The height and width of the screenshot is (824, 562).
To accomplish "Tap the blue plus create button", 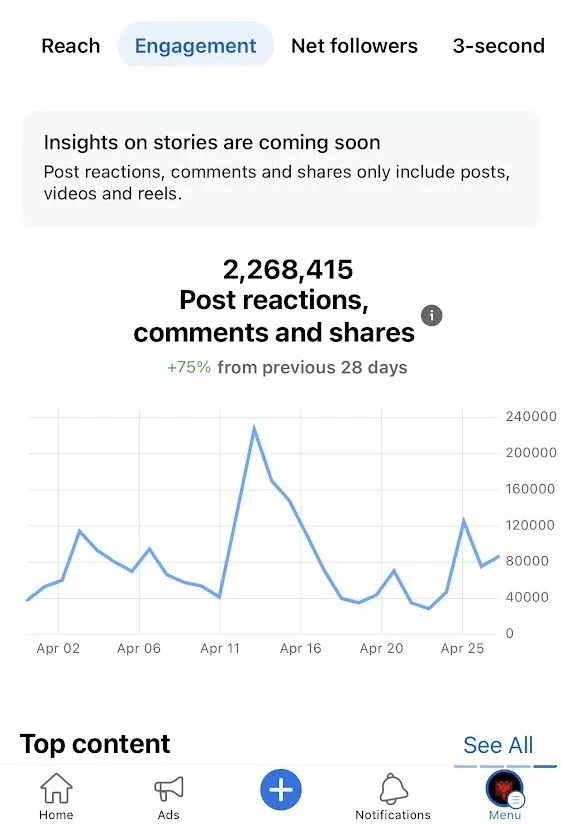I will [x=281, y=789].
